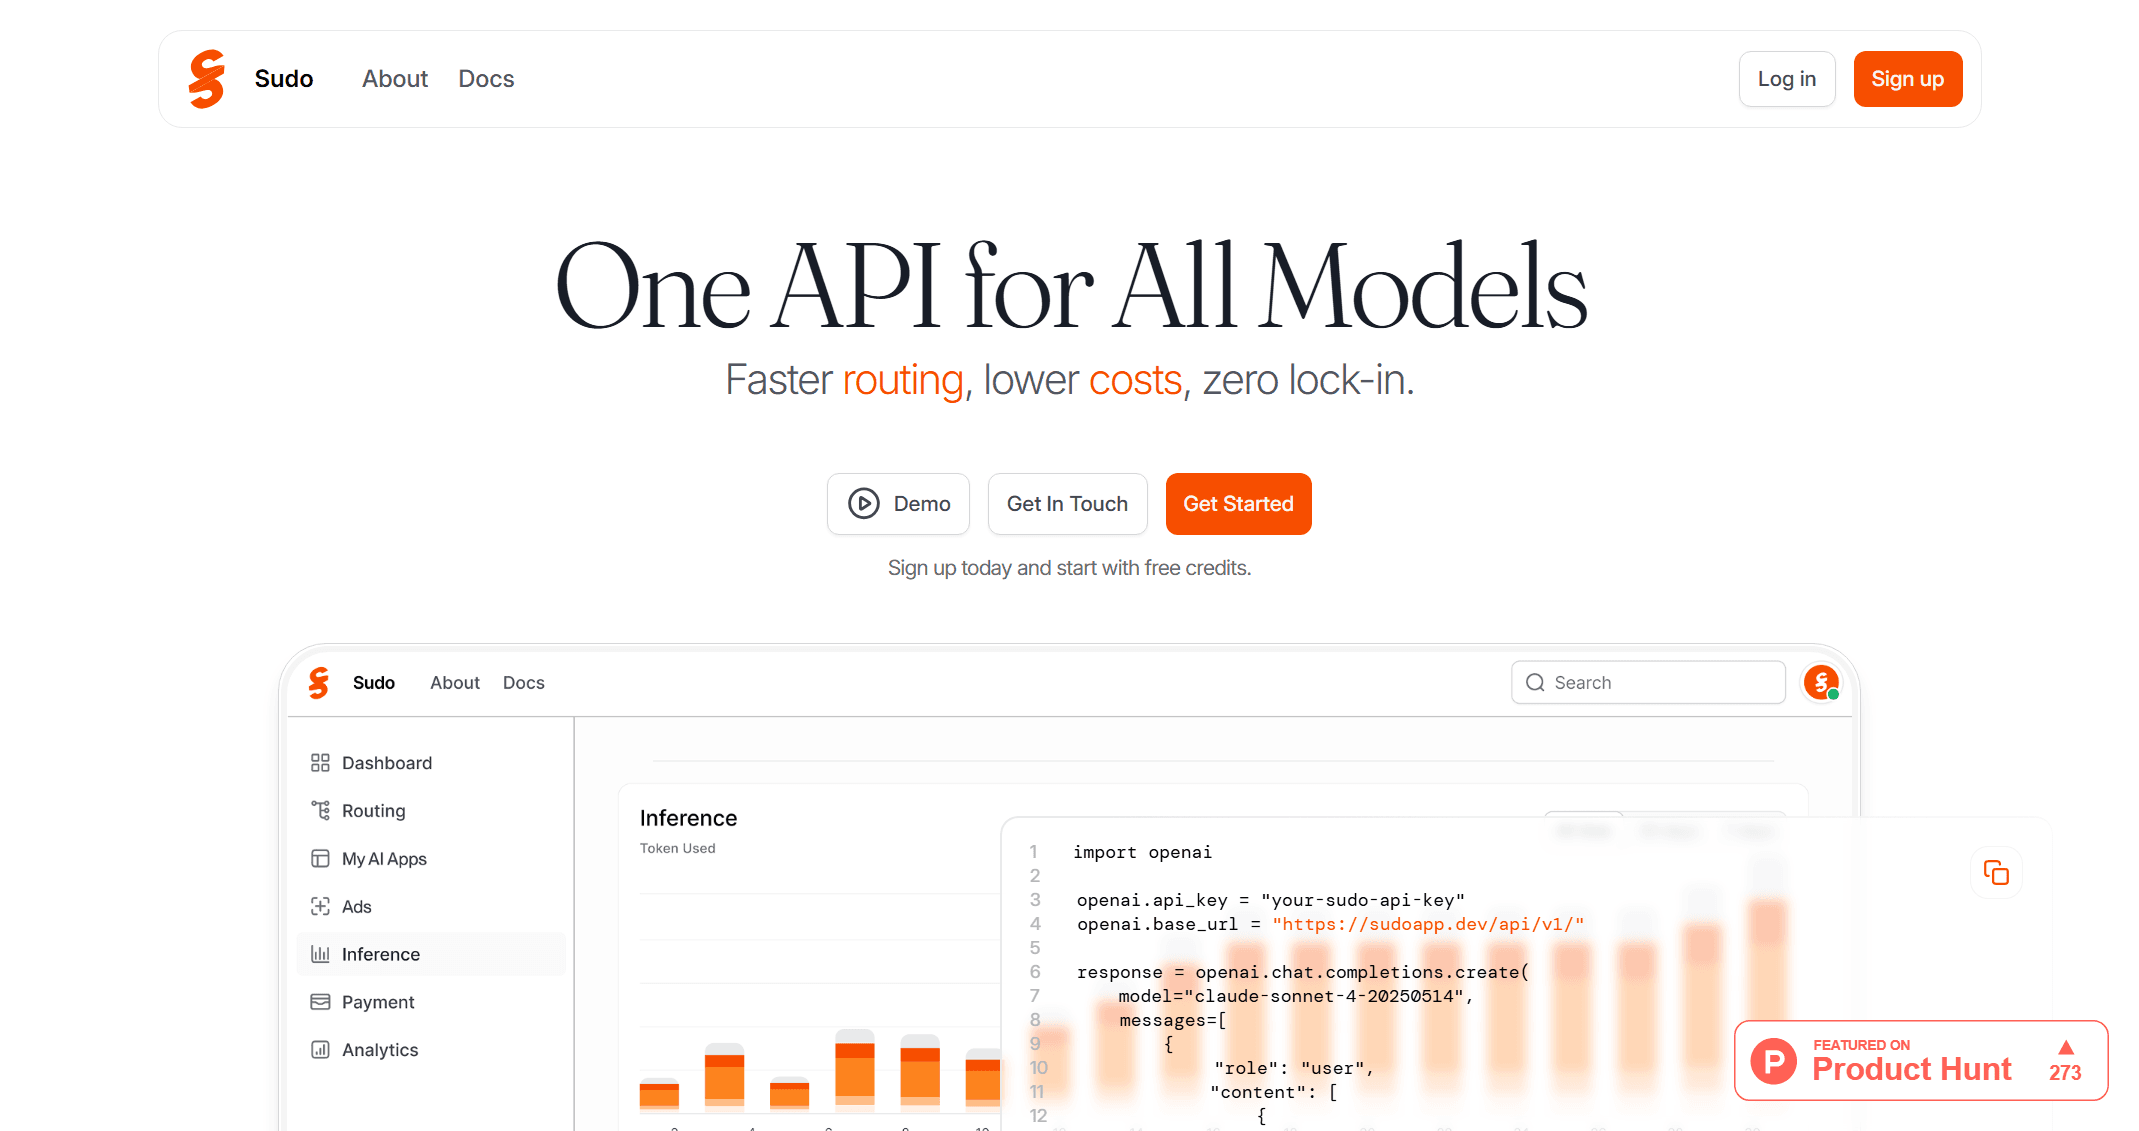Click the Dashboard grid icon in sidebar
This screenshot has height=1131, width=2139.
coord(320,763)
